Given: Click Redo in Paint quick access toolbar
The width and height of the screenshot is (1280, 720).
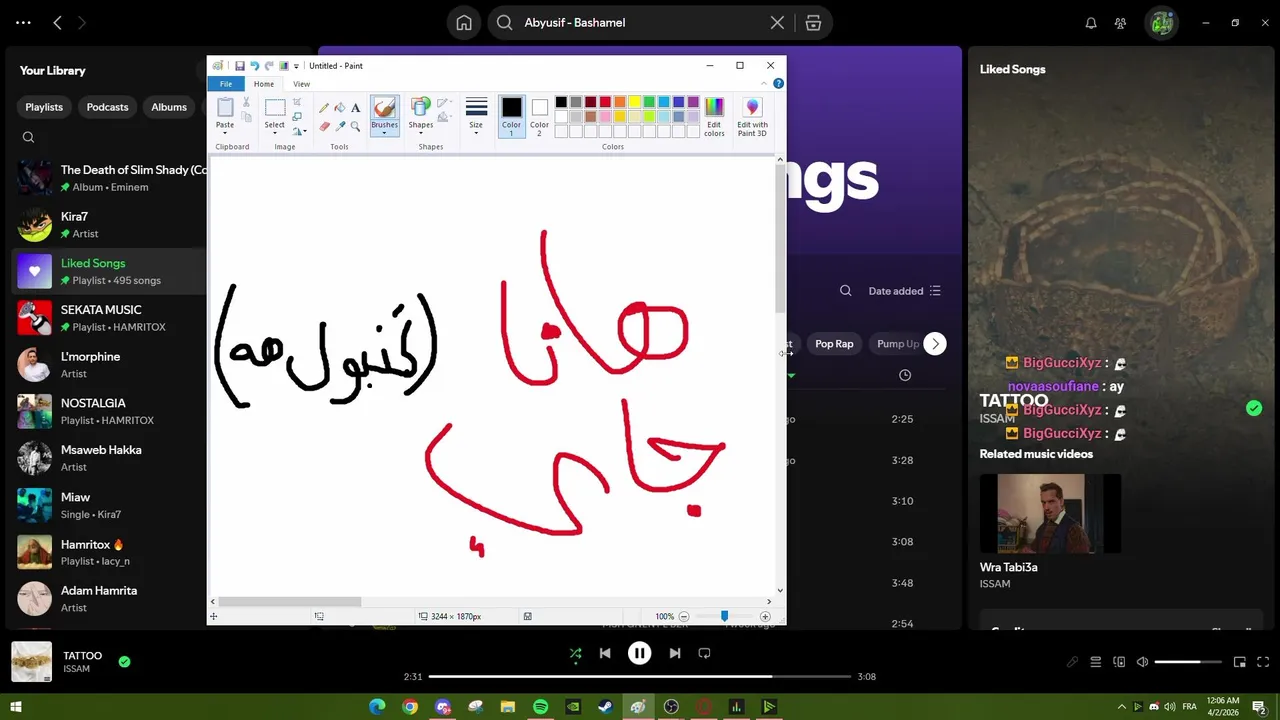Looking at the screenshot, I should pyautogui.click(x=268, y=66).
